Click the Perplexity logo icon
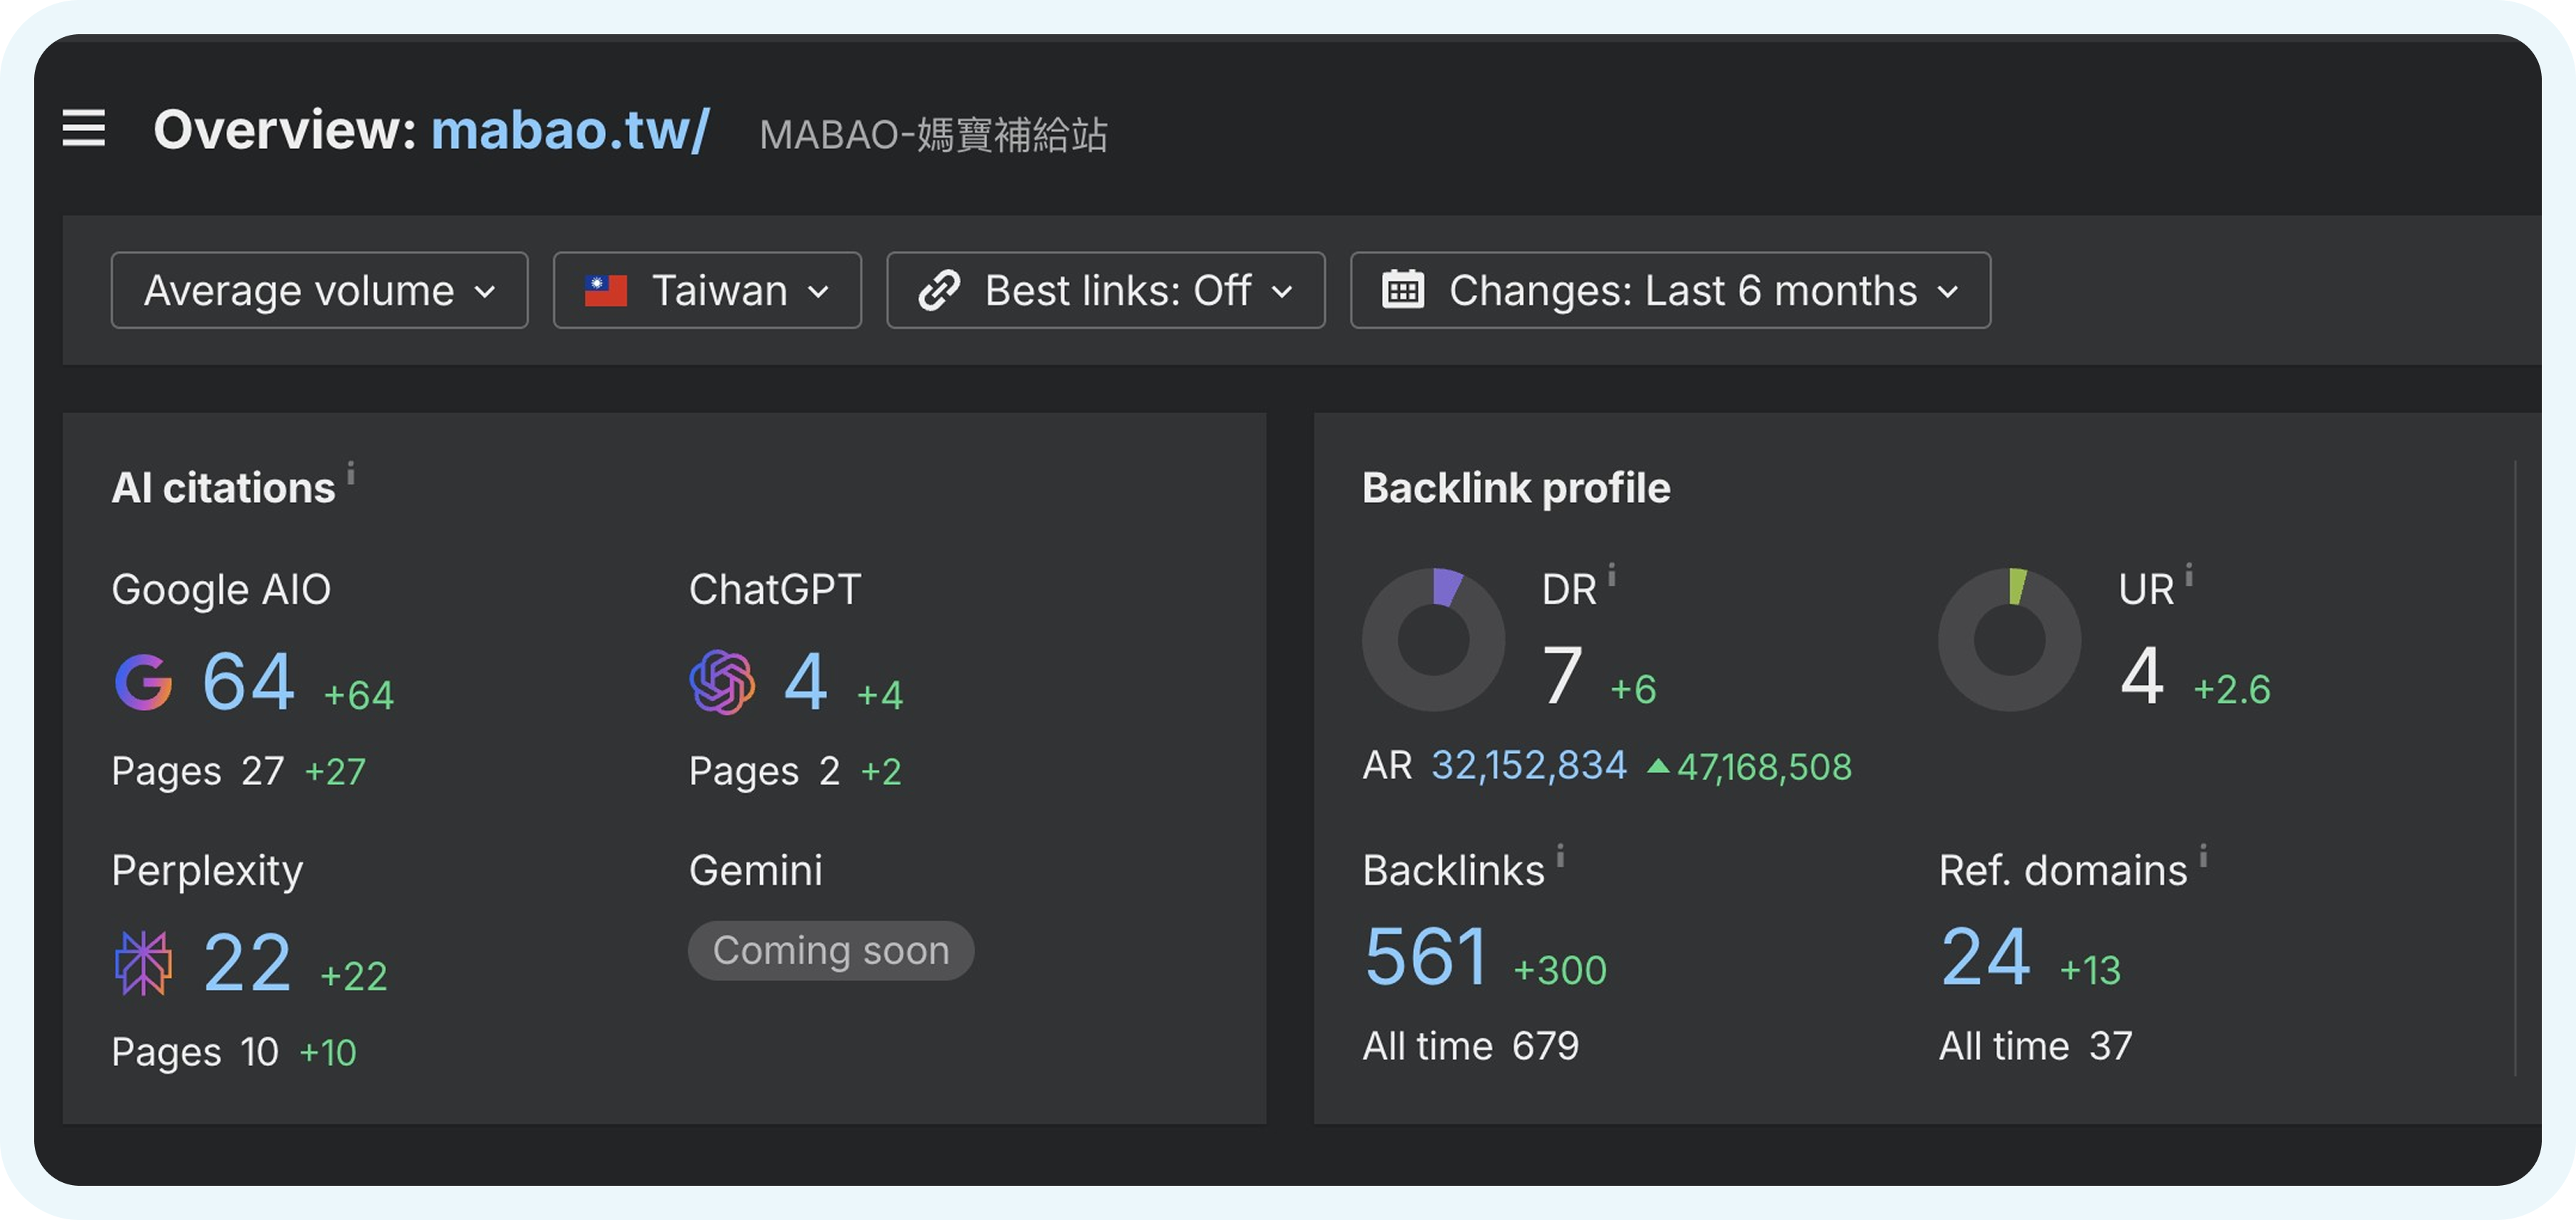 coord(143,962)
